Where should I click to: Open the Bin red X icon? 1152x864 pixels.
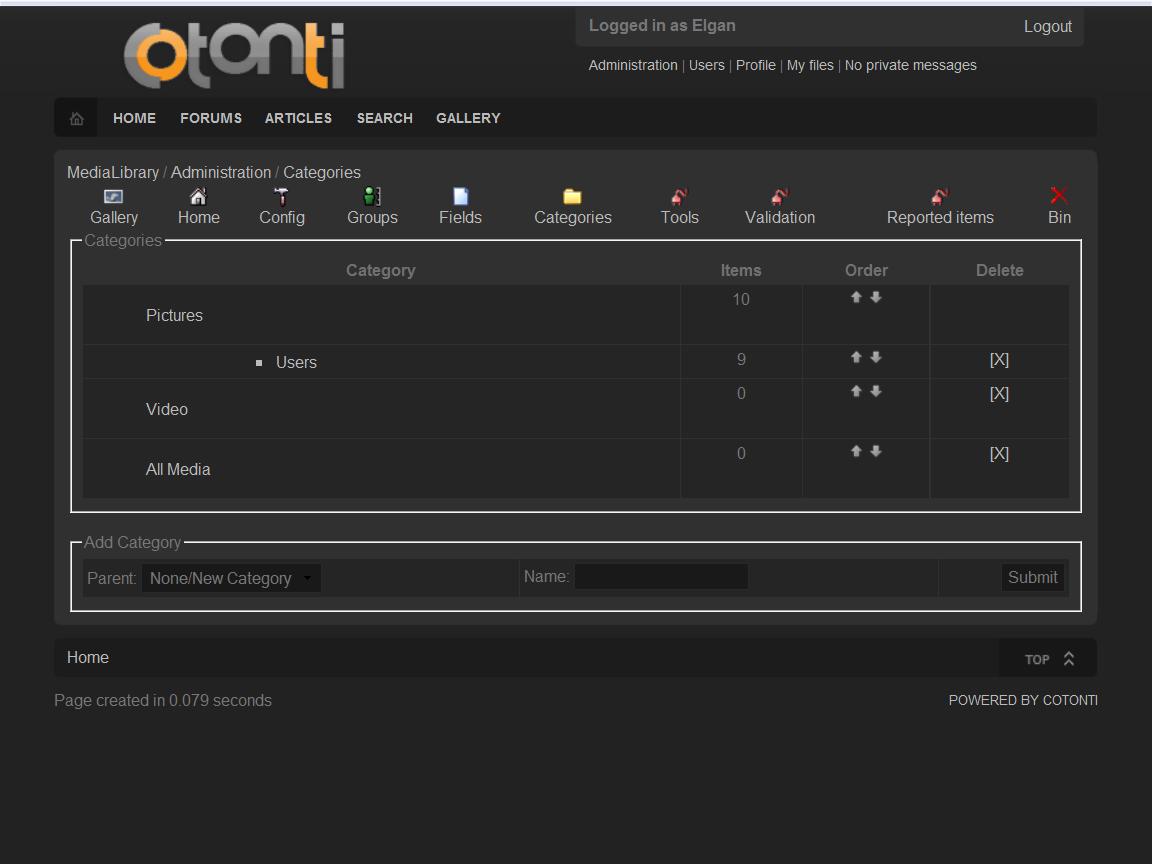pos(1059,196)
